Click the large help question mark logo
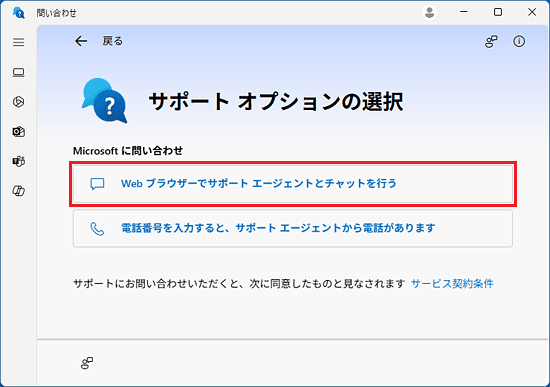This screenshot has width=550, height=387. [x=105, y=101]
